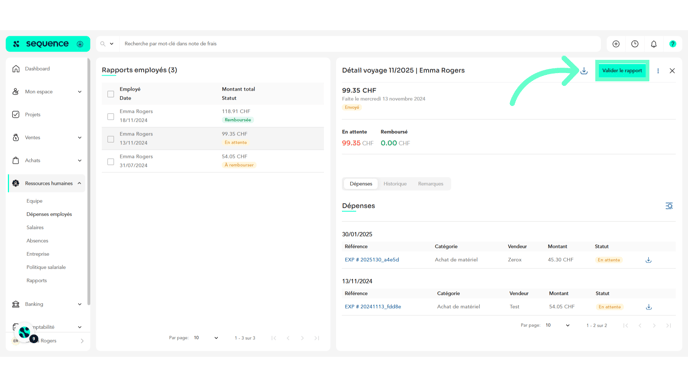This screenshot has width=688, height=387.
Task: Open reports list per-page dropdown
Action: click(x=206, y=338)
